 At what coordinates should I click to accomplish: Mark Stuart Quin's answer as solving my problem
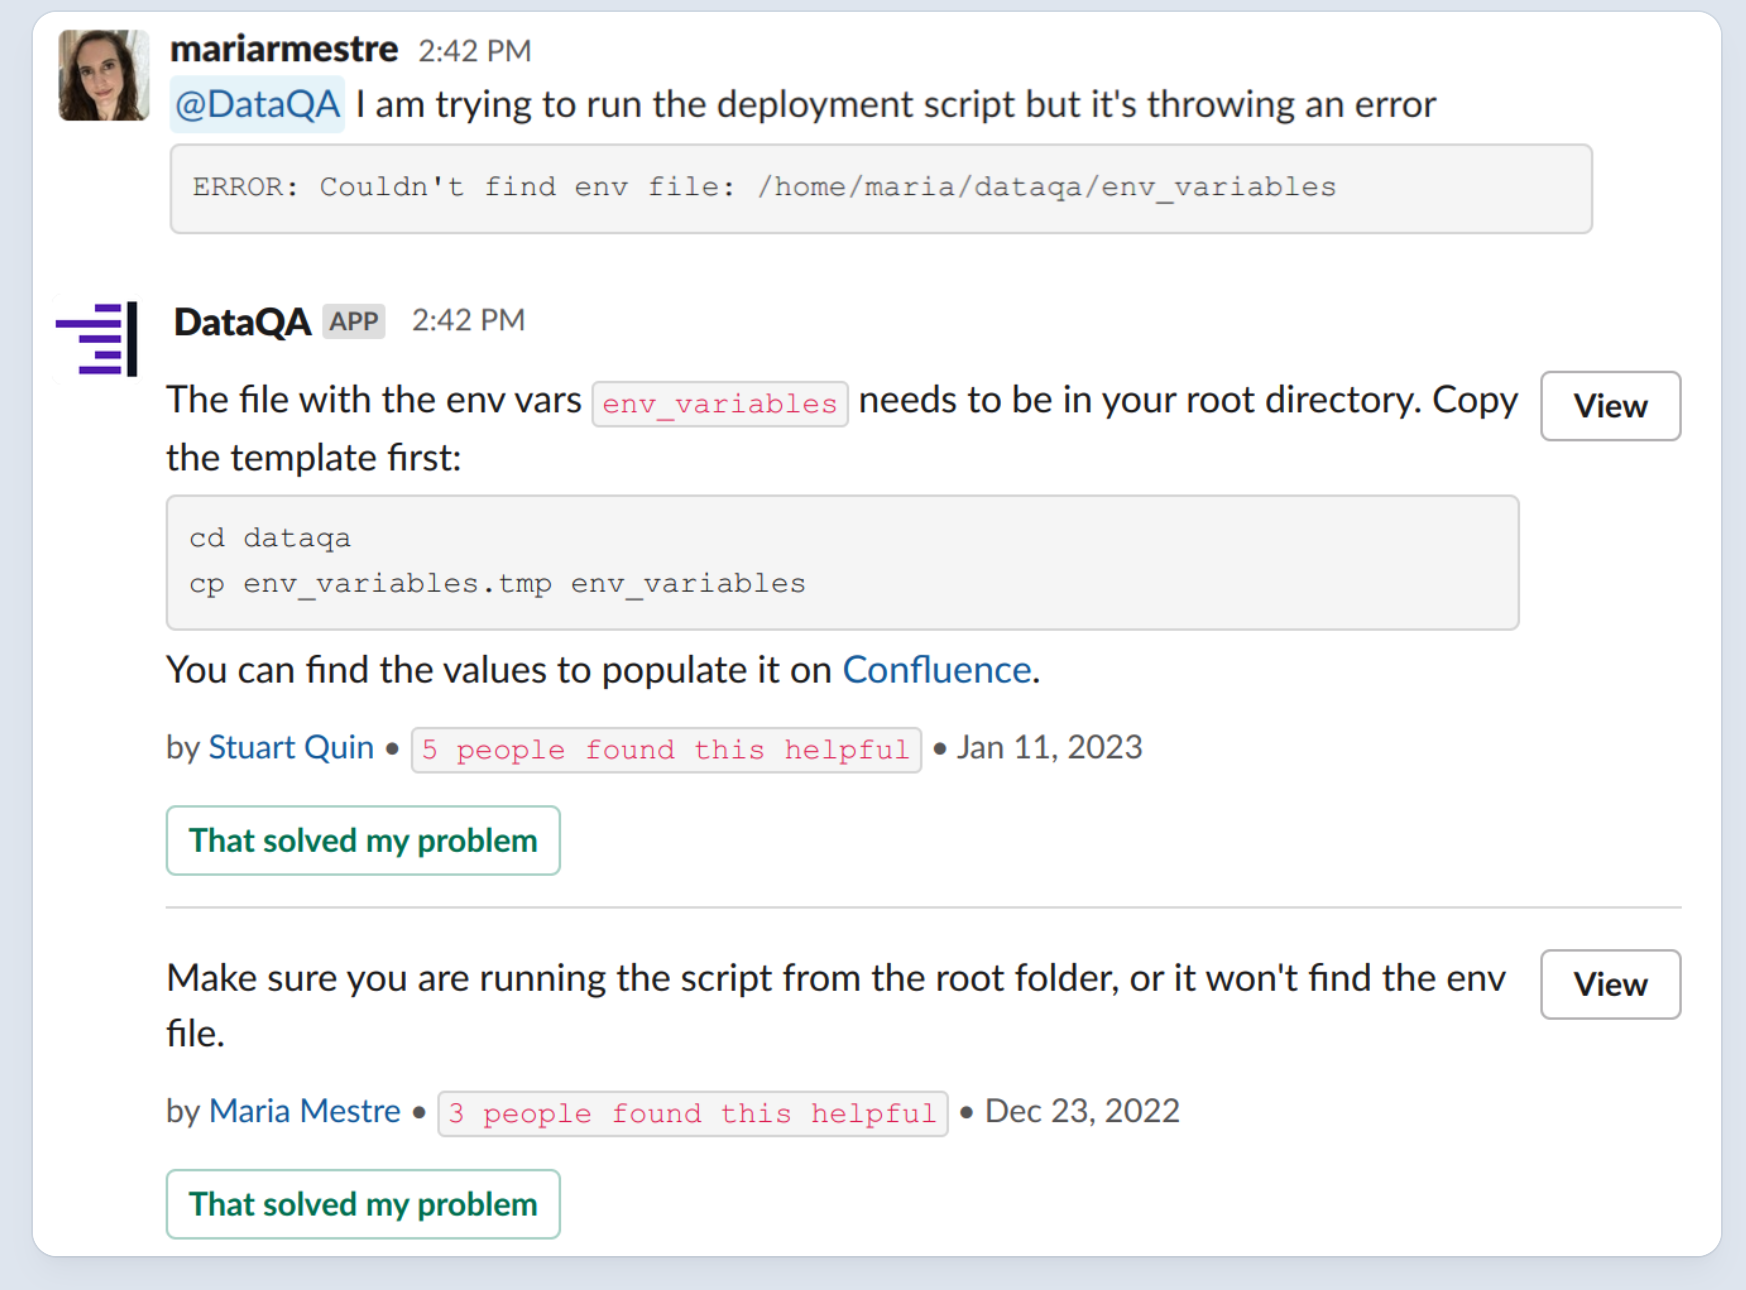(363, 841)
